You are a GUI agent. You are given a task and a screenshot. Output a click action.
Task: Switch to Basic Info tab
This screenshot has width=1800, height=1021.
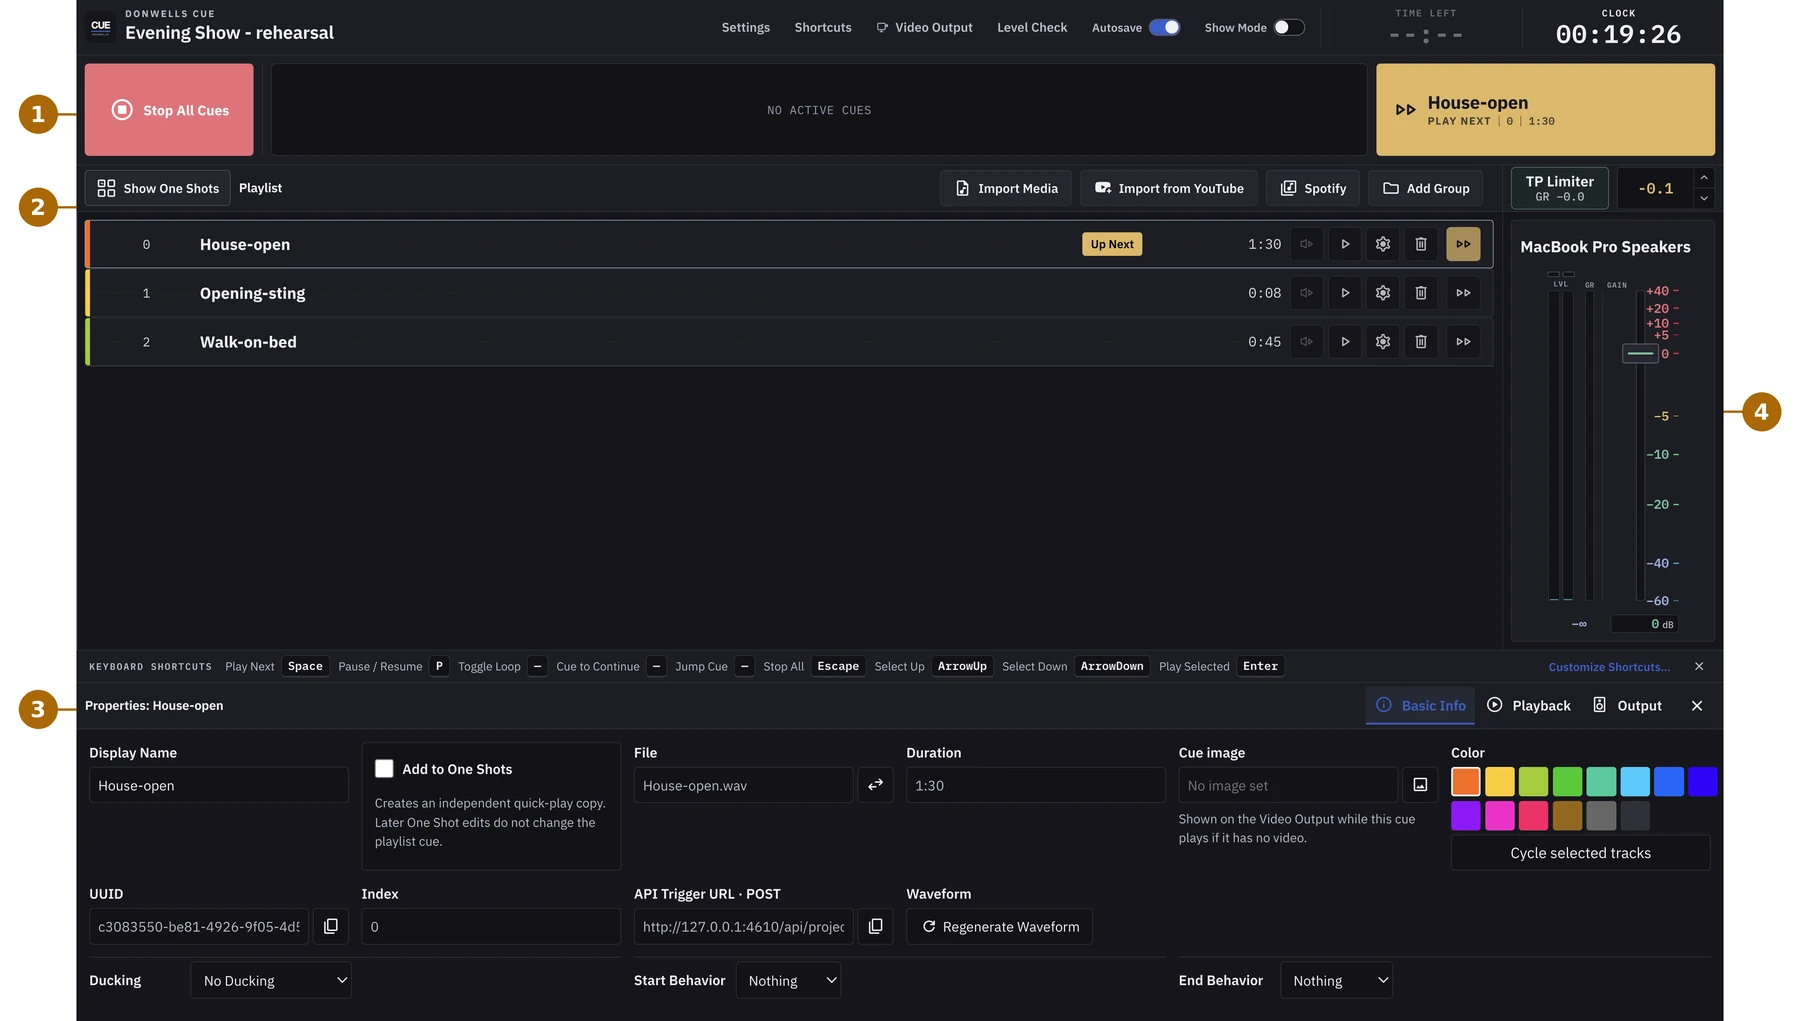1421,706
